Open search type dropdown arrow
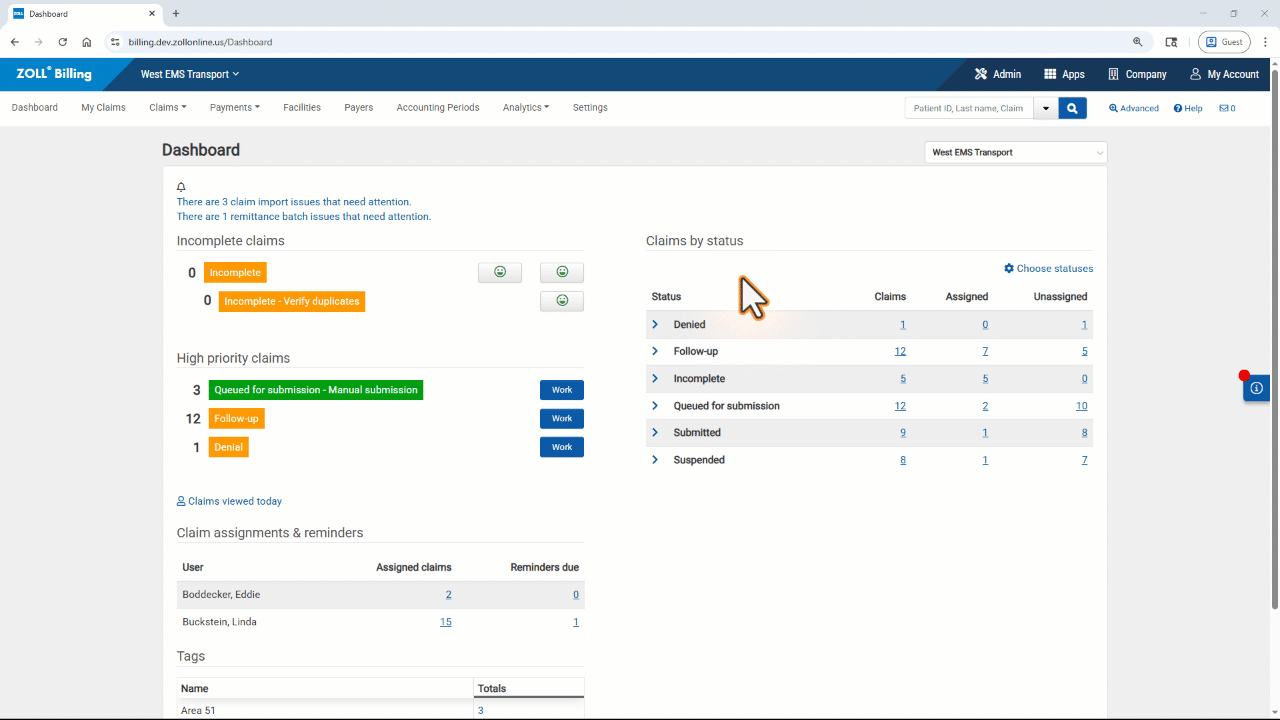1280x720 pixels. tap(1045, 108)
